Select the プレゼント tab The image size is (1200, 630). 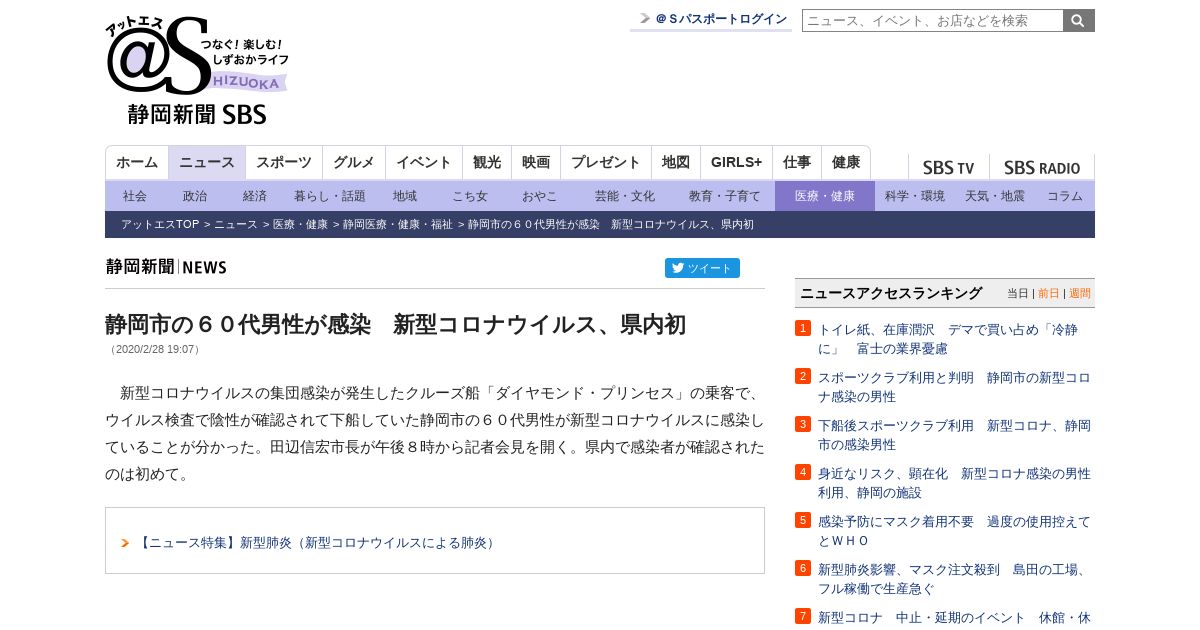(x=606, y=162)
